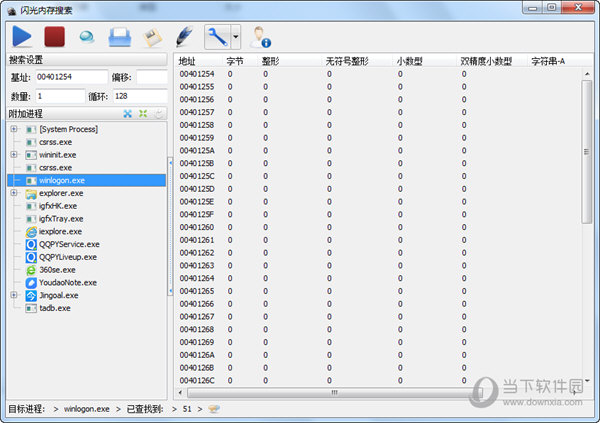Sort by the 无符号整形 column header
Screen dimensions: 600x423
[357, 61]
